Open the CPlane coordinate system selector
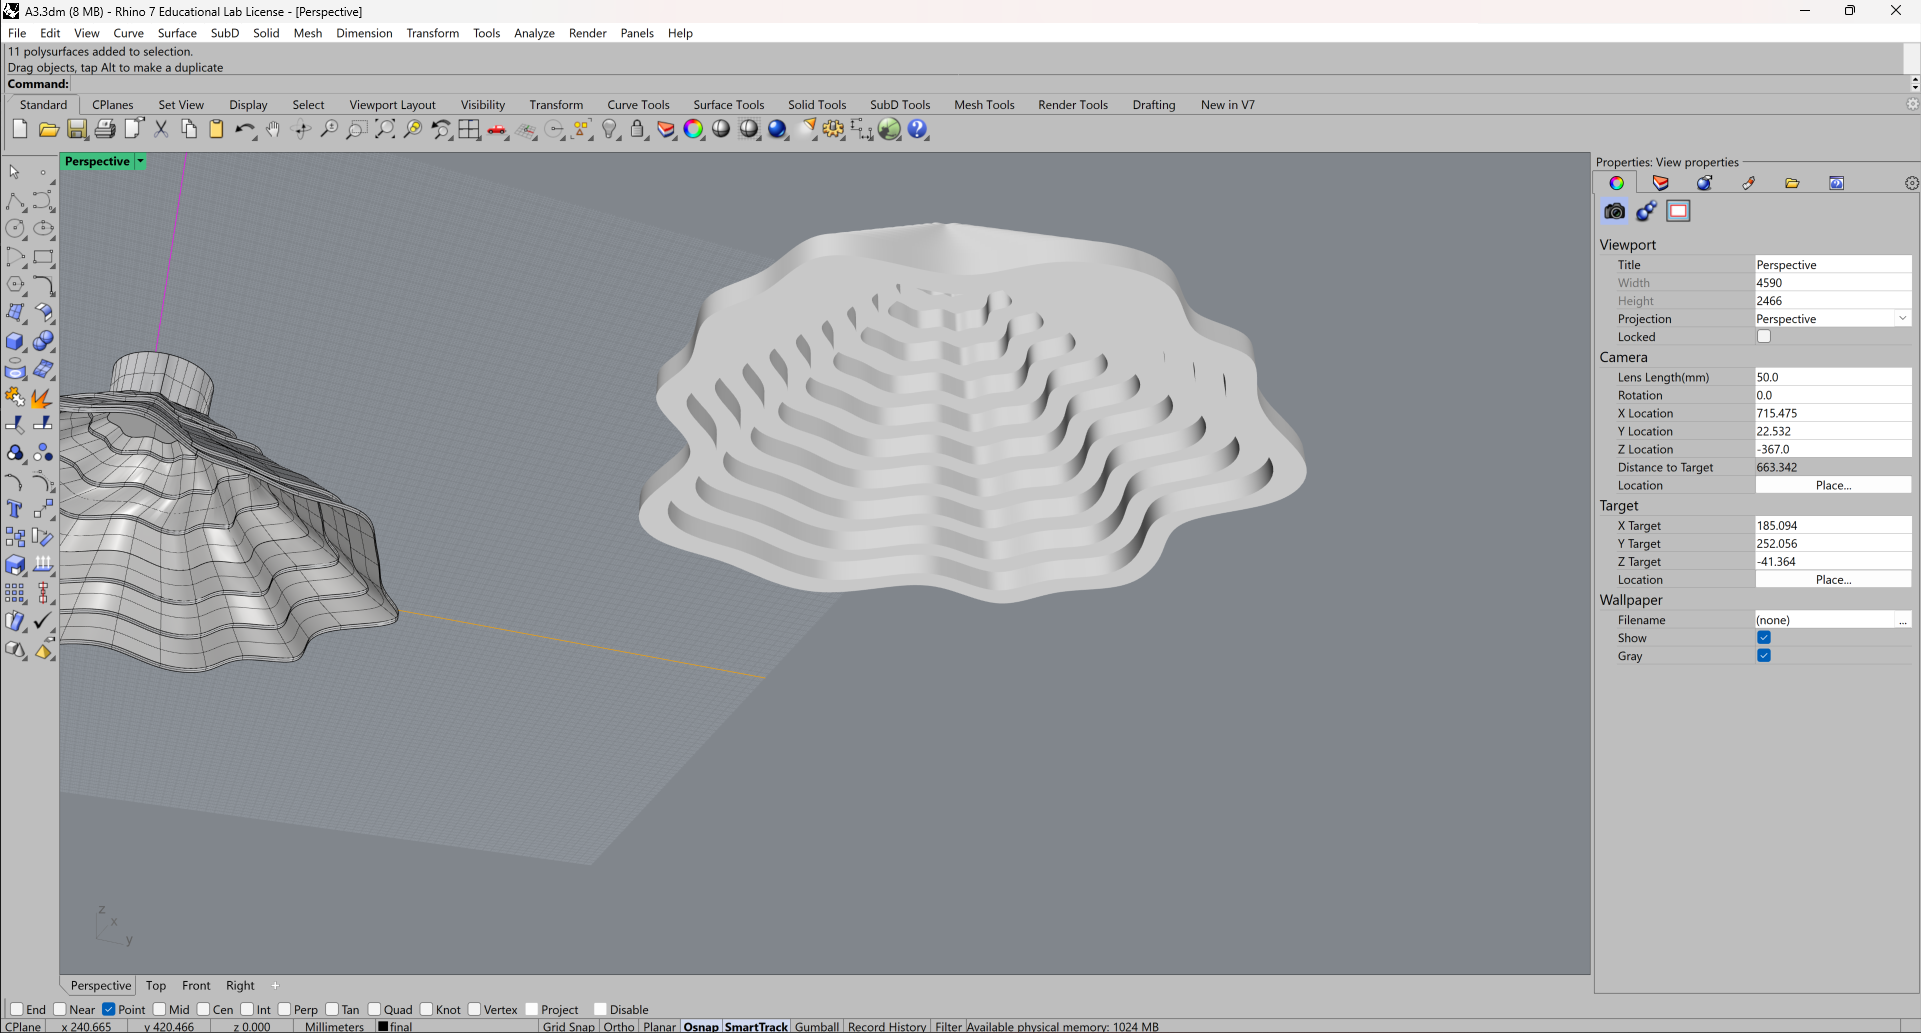Image resolution: width=1921 pixels, height=1033 pixels. point(24,1026)
